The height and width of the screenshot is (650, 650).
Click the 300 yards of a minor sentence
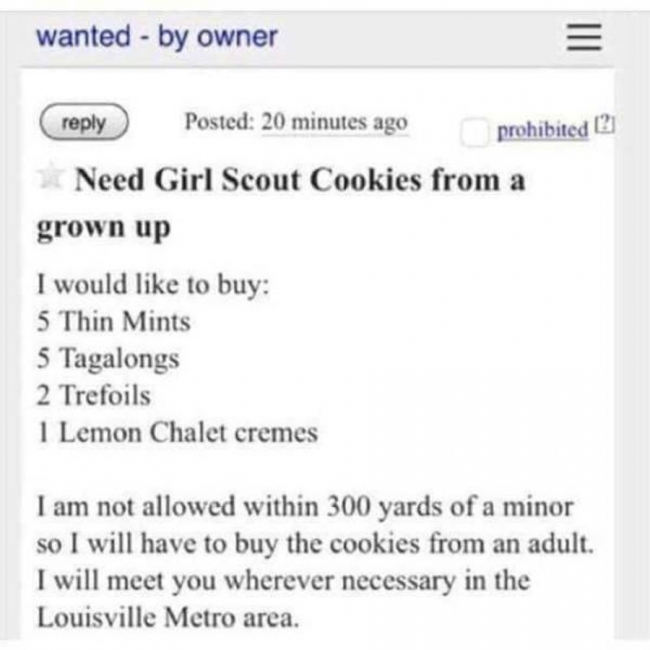[x=305, y=507]
